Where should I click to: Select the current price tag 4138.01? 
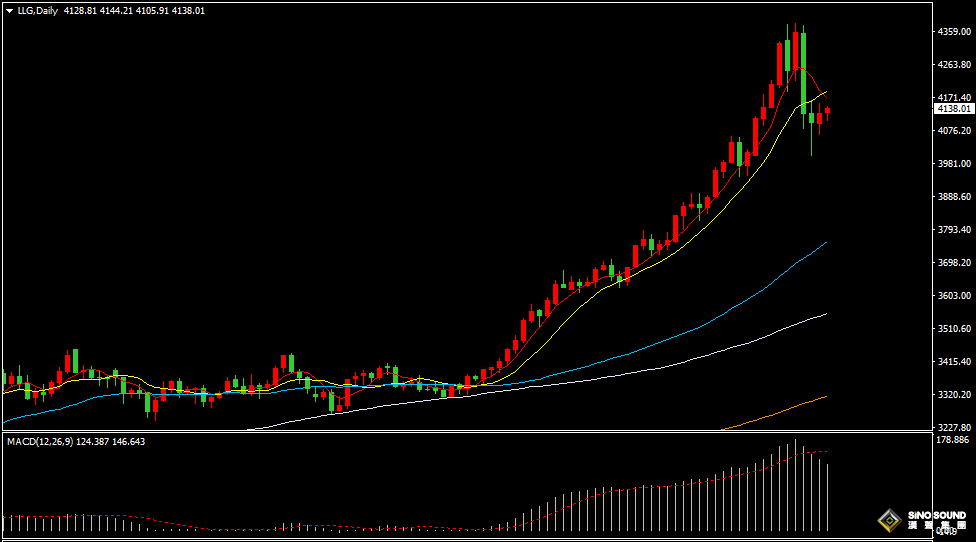[x=953, y=108]
